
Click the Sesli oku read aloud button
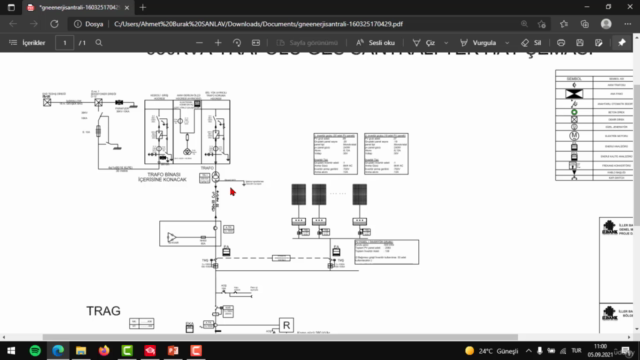(x=375, y=43)
